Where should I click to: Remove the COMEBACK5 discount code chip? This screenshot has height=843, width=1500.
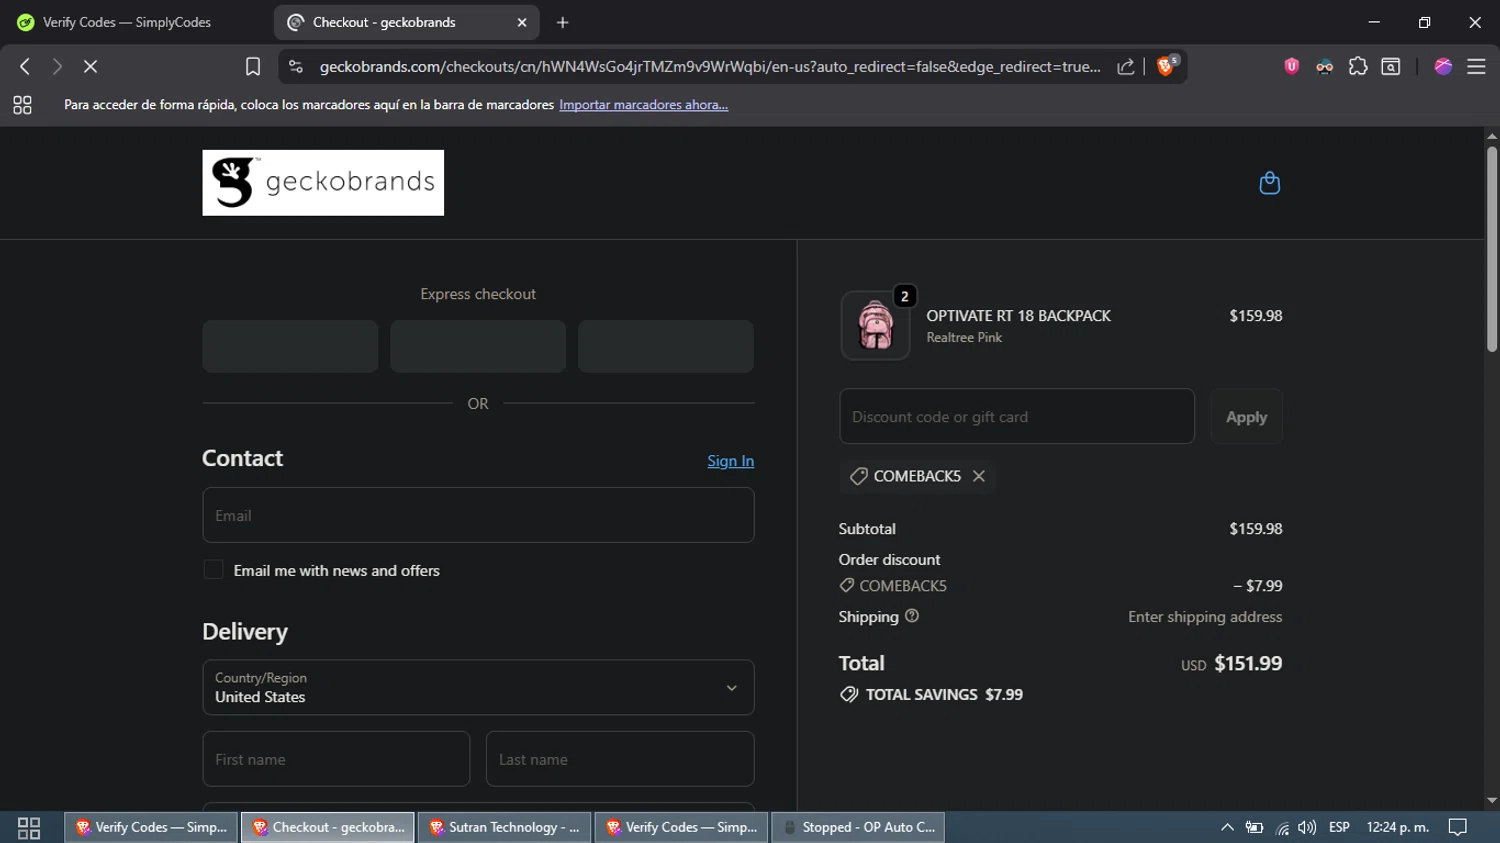[x=979, y=476]
